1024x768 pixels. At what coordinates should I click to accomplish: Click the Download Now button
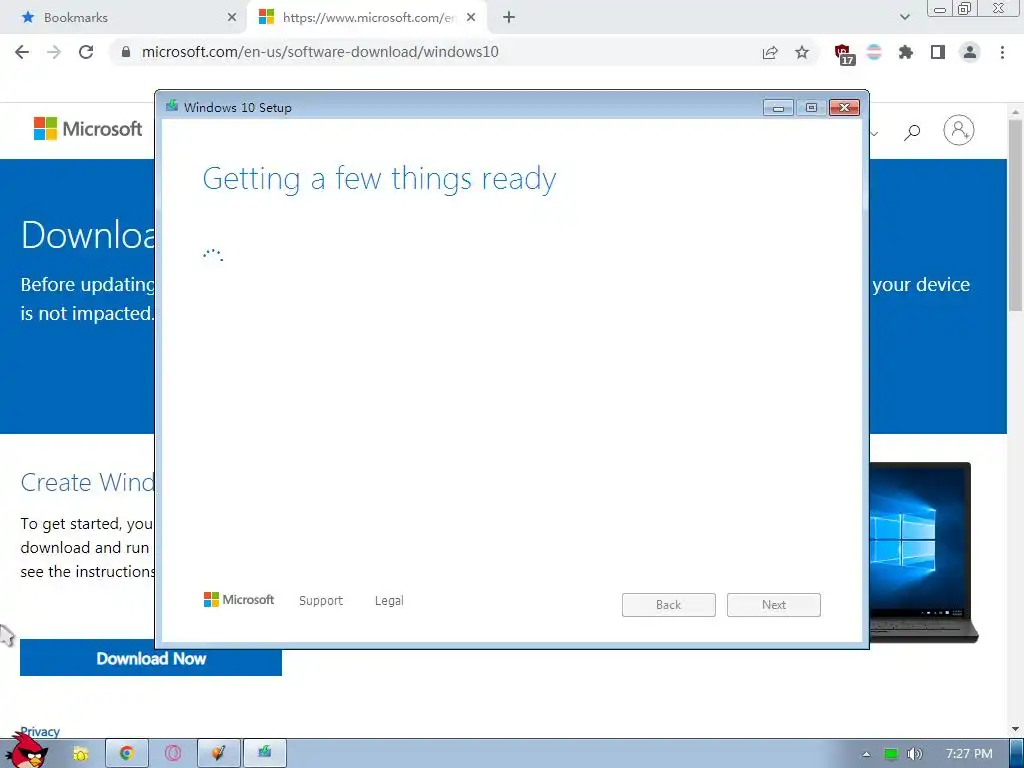coord(151,658)
